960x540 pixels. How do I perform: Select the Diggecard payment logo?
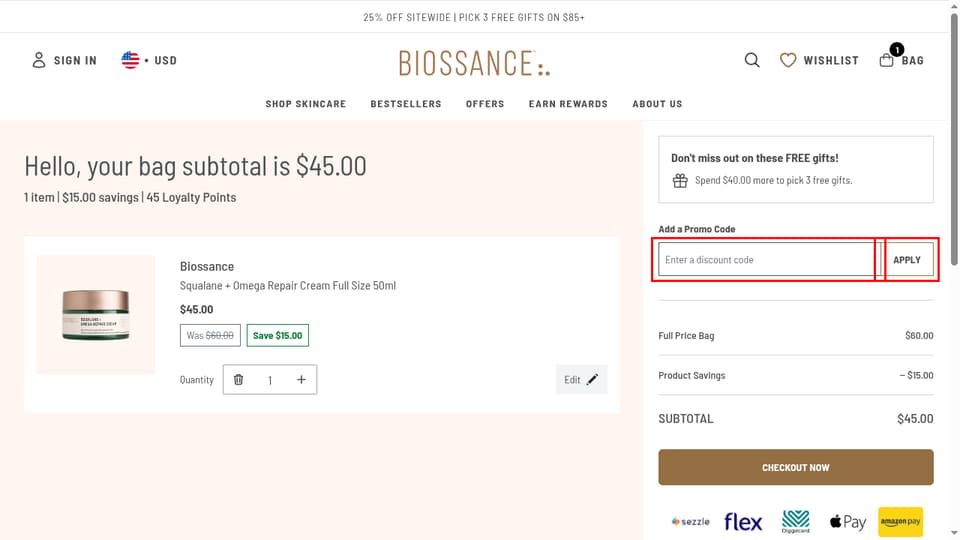tap(796, 522)
